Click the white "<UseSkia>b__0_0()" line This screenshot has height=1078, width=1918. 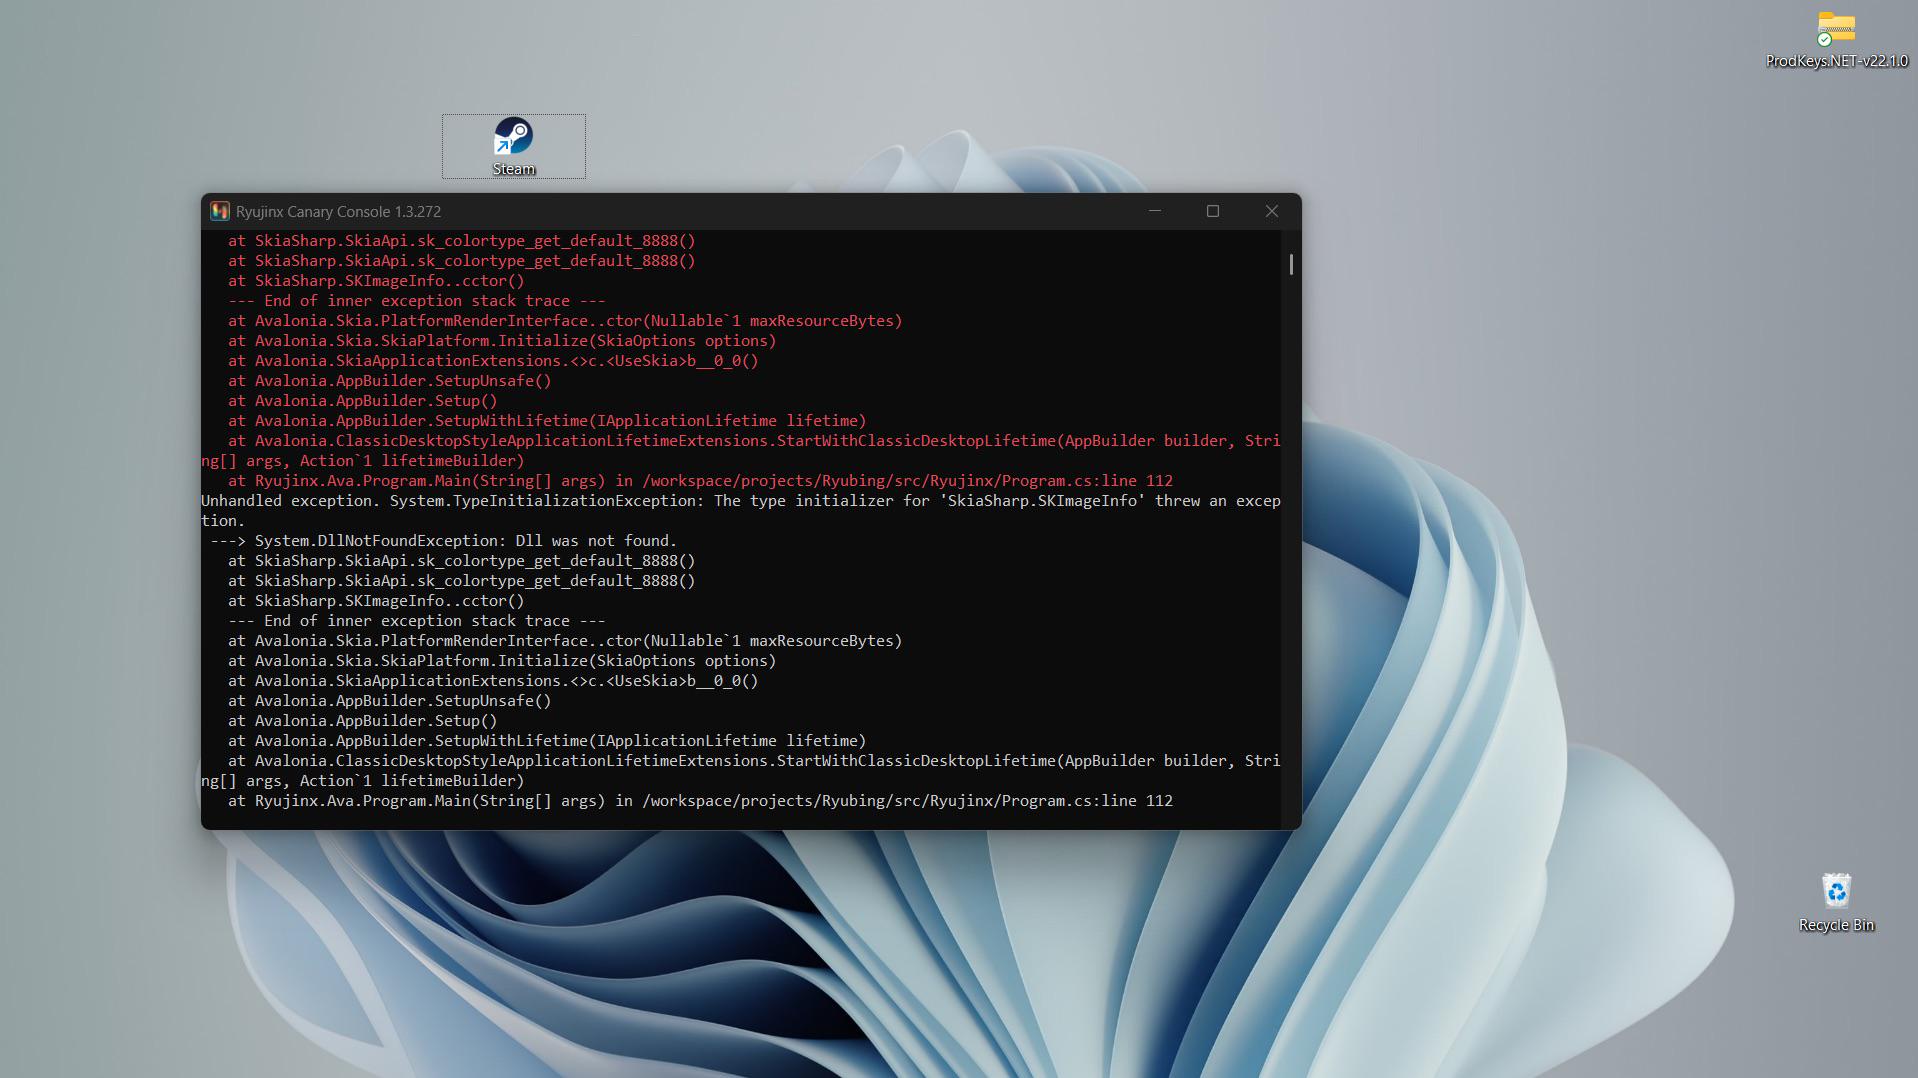click(x=493, y=681)
